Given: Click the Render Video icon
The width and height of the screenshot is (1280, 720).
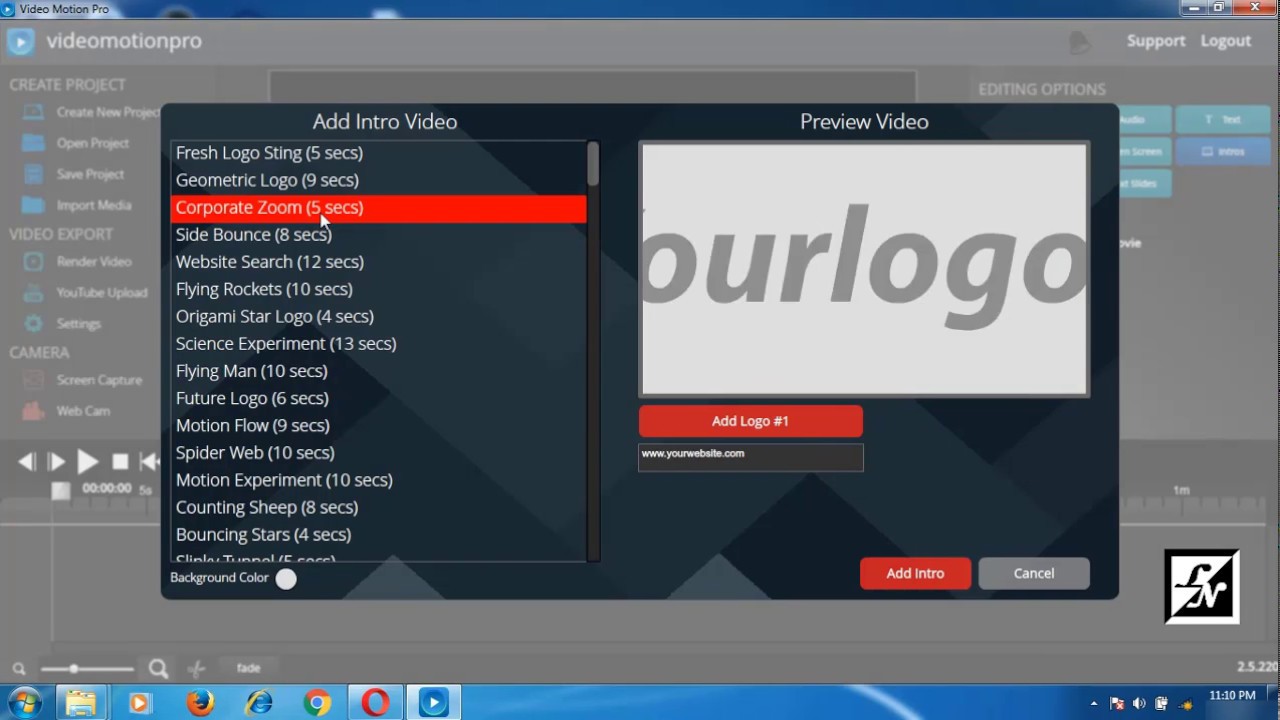Looking at the screenshot, I should (34, 262).
